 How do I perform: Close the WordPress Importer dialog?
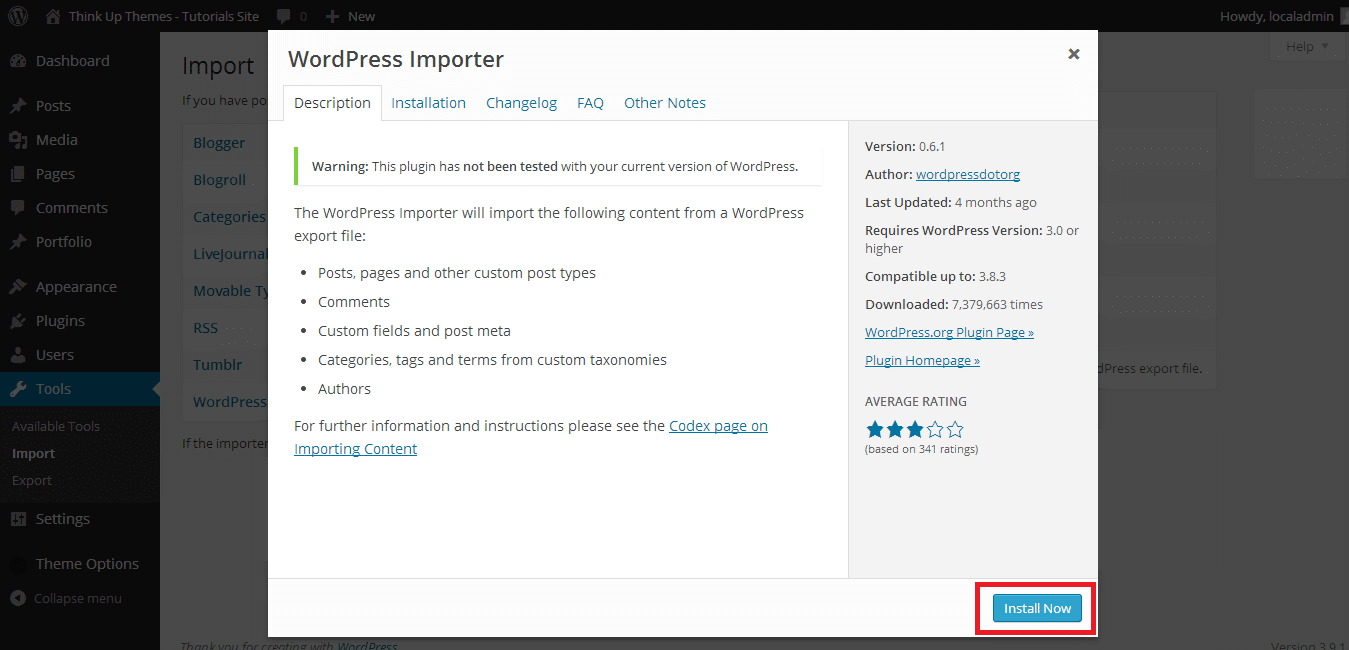[x=1073, y=54]
